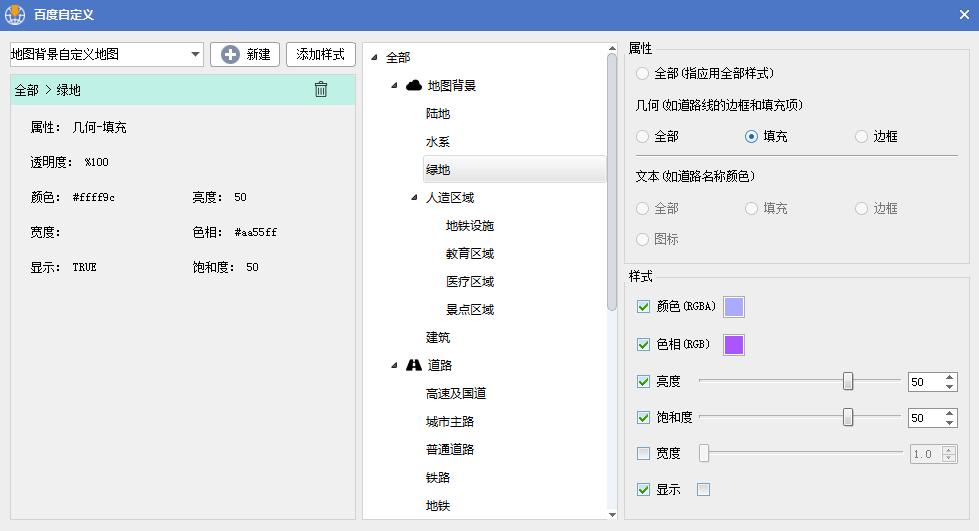Collapse the 人造区域 tree node

[x=414, y=197]
